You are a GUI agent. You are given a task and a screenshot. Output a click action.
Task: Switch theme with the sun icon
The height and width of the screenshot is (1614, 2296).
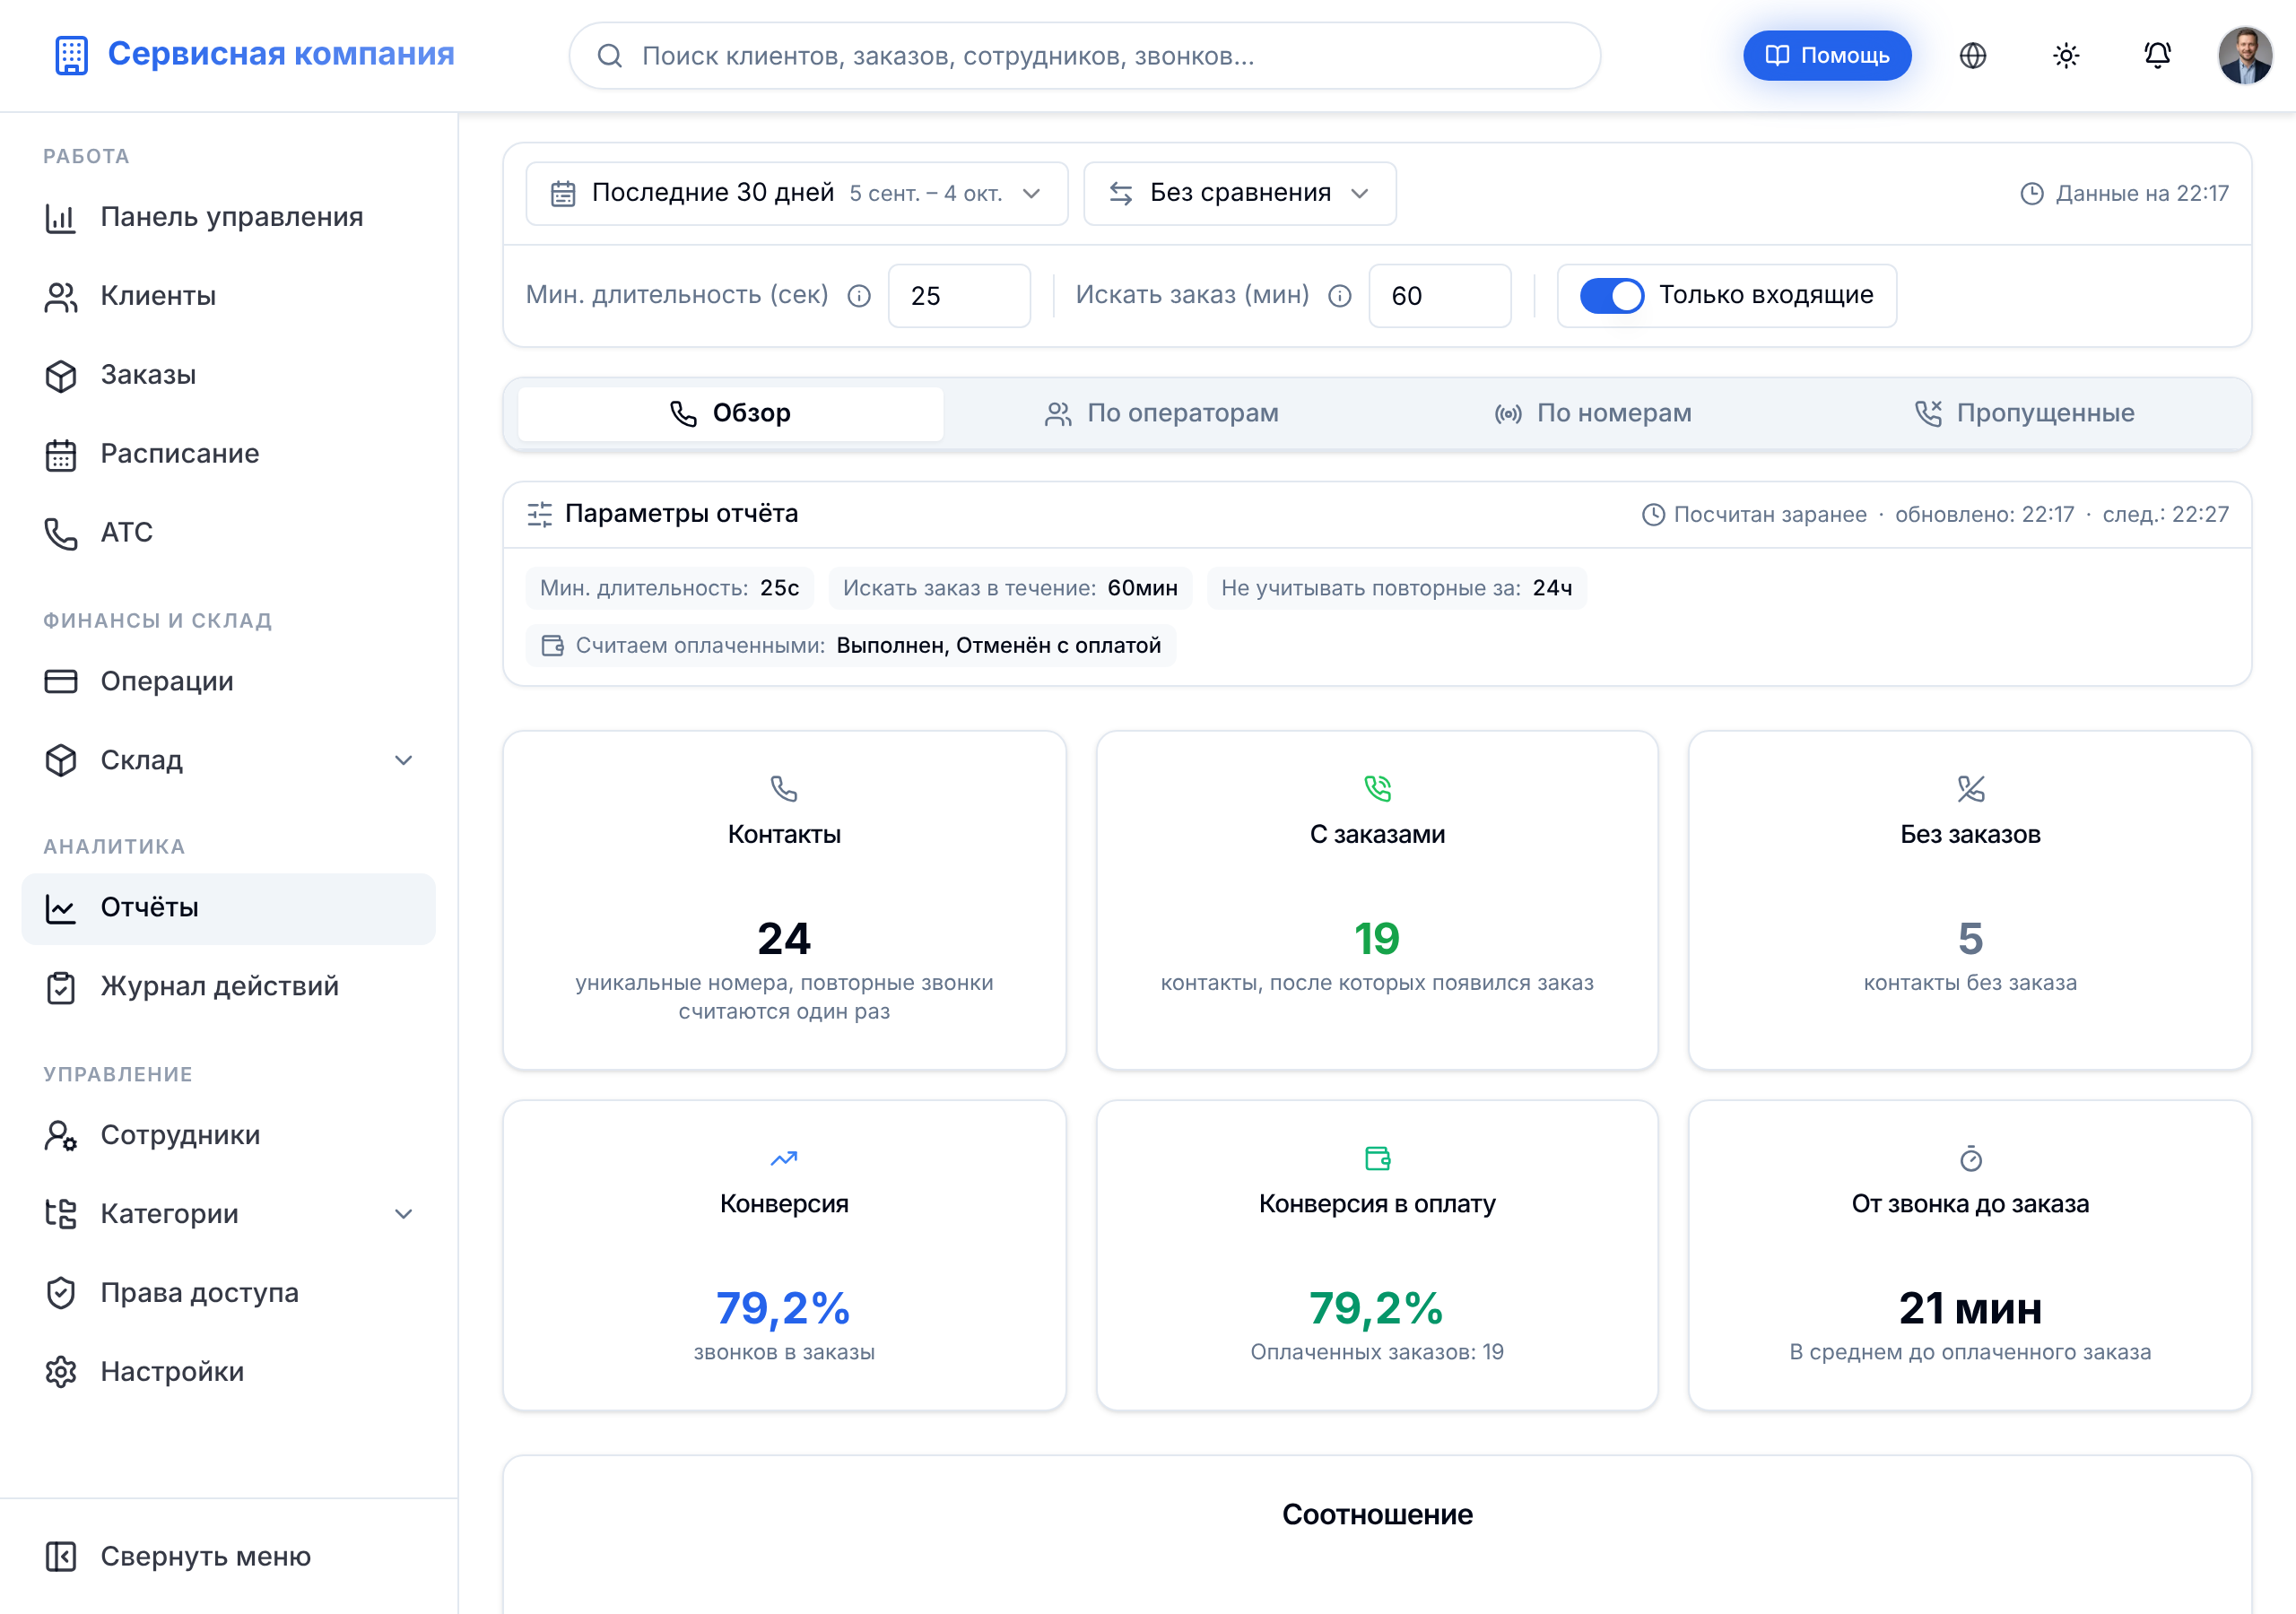(x=2065, y=56)
